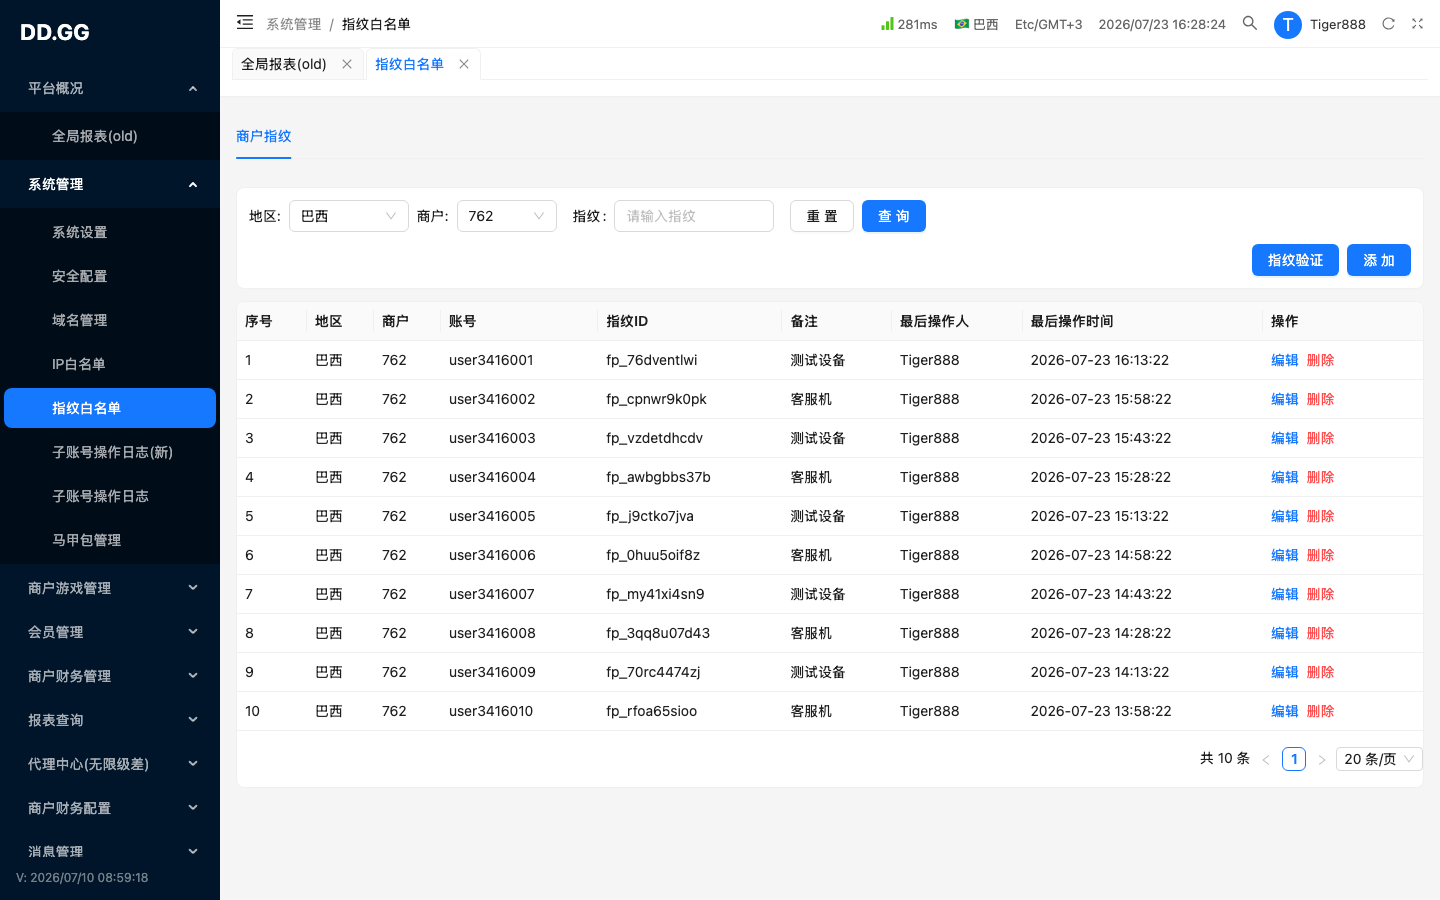The width and height of the screenshot is (1440, 900).
Task: Select page 1 in pagination
Action: (1294, 759)
